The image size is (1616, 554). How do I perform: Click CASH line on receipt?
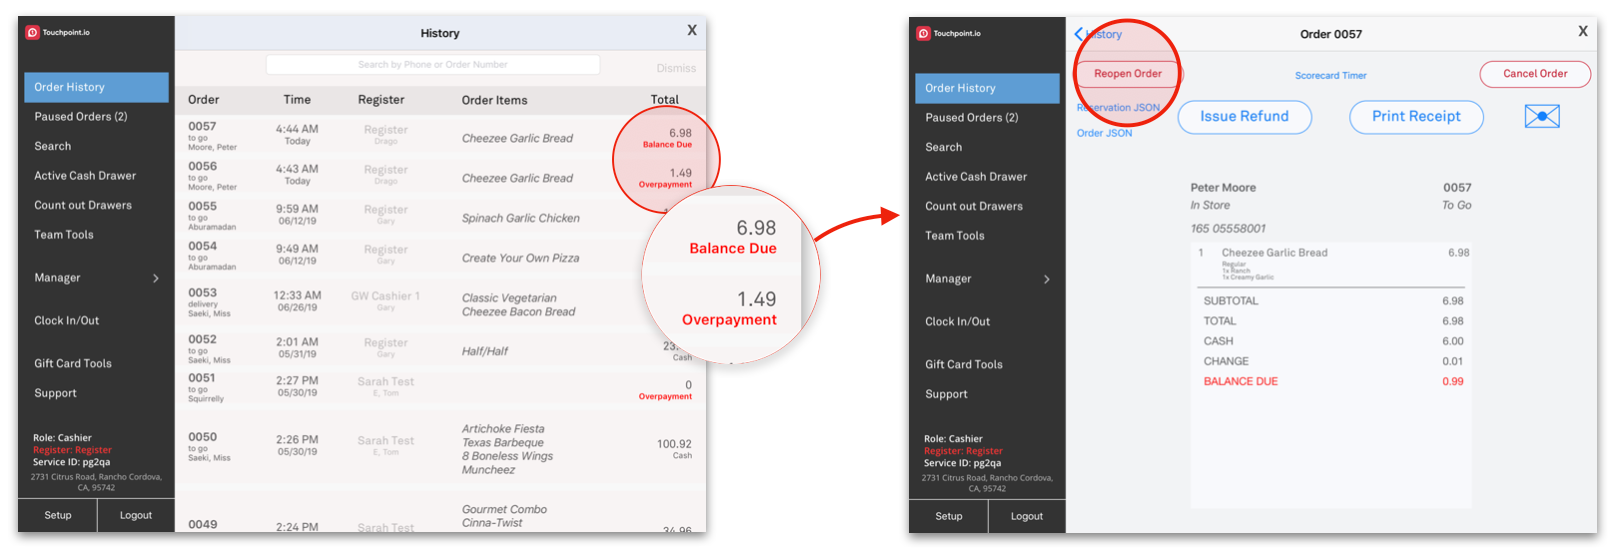[x=1333, y=341]
